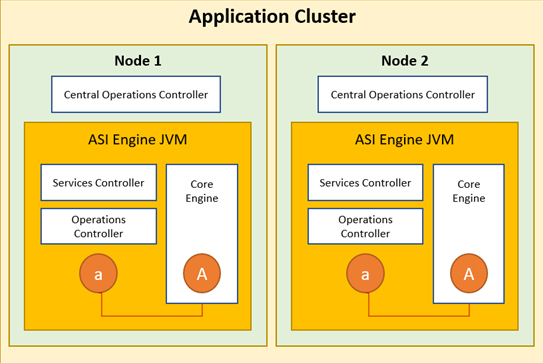Click connector line between a and A in Node 2

coord(419,316)
